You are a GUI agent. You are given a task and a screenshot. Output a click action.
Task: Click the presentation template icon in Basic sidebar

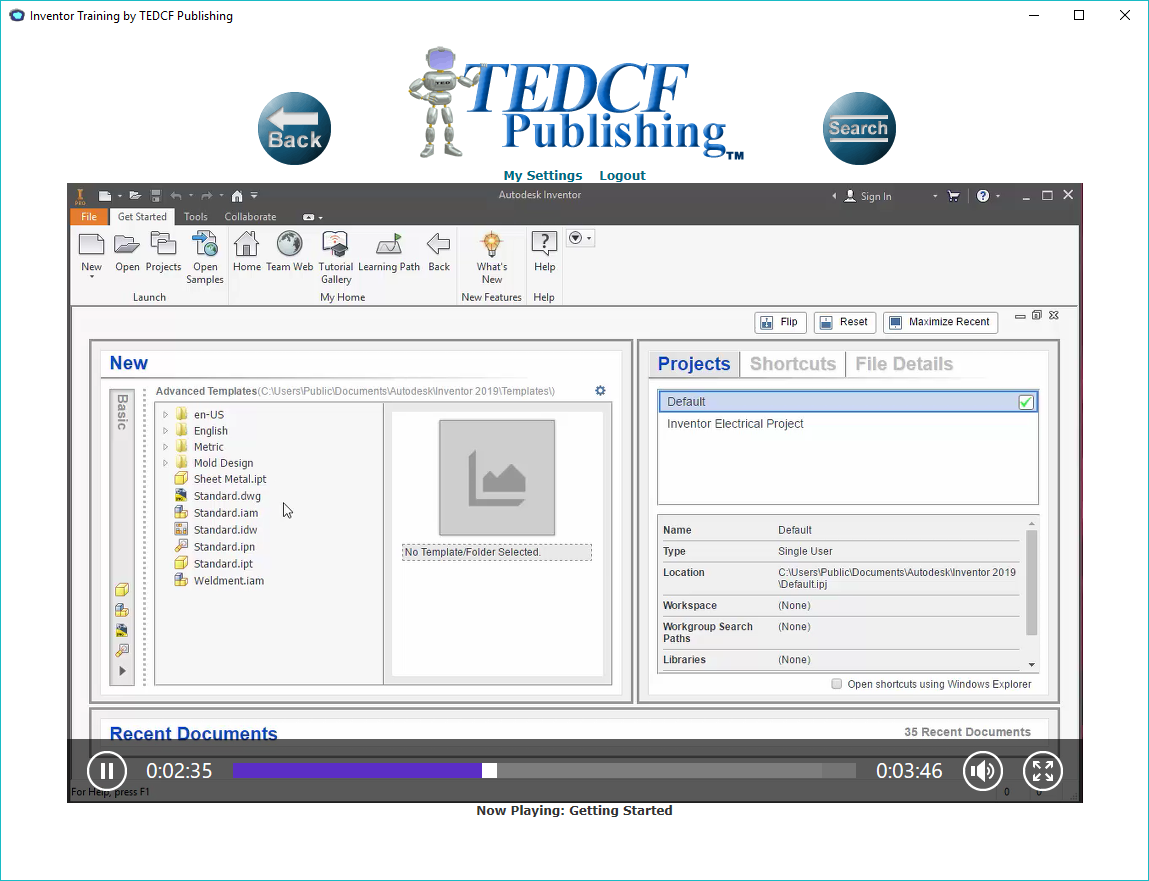[122, 650]
